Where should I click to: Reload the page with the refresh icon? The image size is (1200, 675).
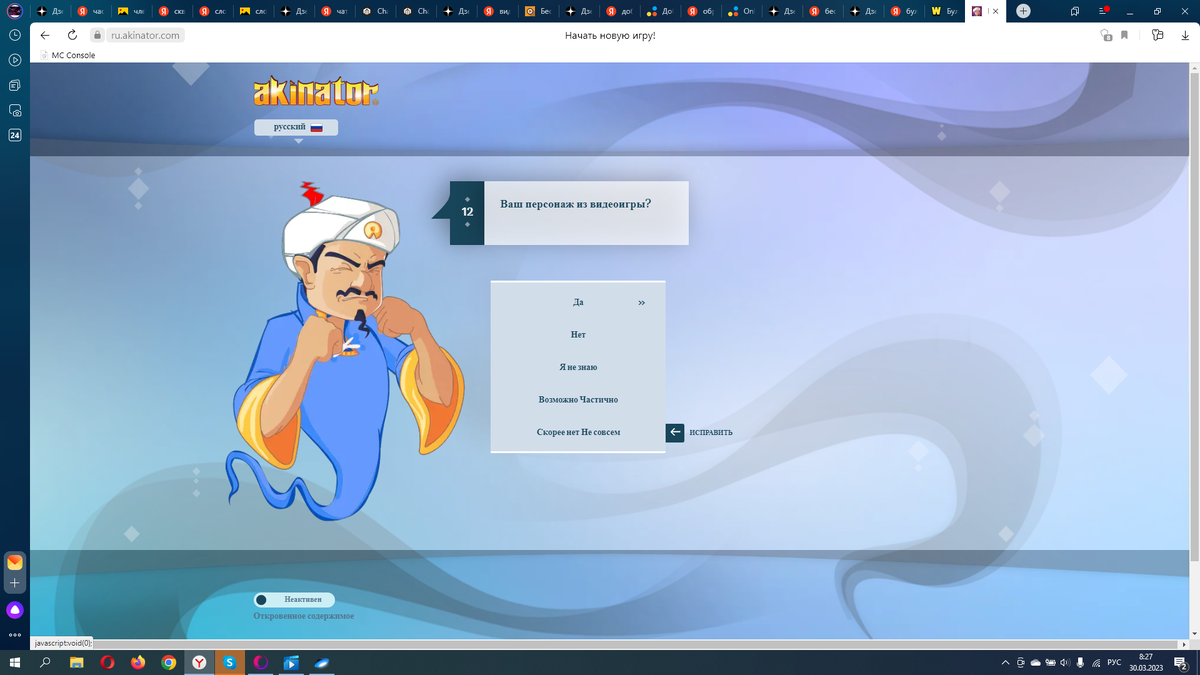72,35
